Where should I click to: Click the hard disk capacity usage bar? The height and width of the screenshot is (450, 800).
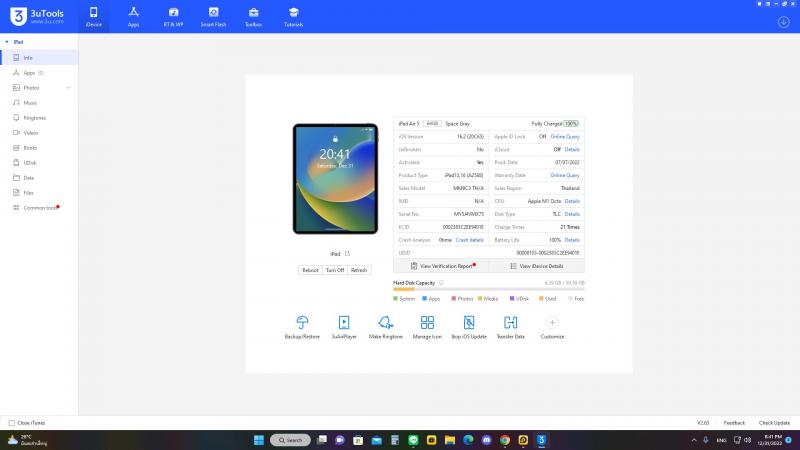point(488,289)
